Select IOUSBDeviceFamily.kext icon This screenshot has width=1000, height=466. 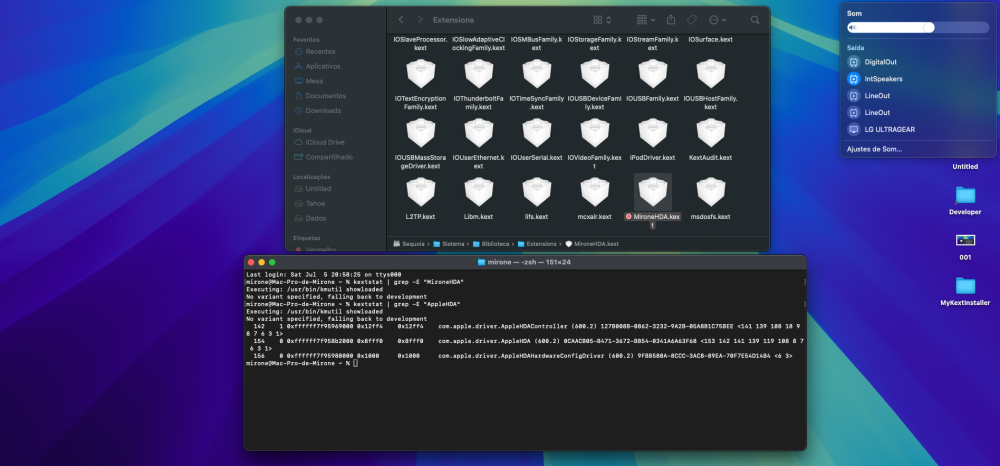tap(594, 73)
